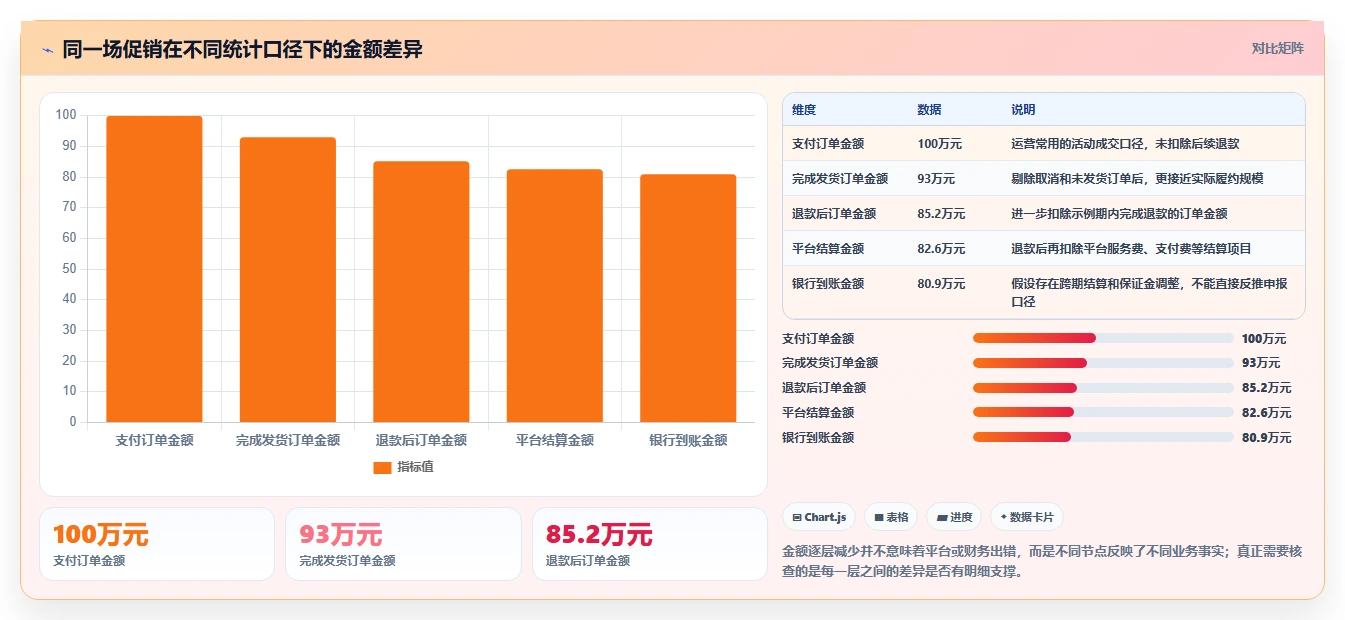Screen dimensions: 1345x620
Task: Click the 85.2万元 progress bar
Action: [x=1103, y=388]
